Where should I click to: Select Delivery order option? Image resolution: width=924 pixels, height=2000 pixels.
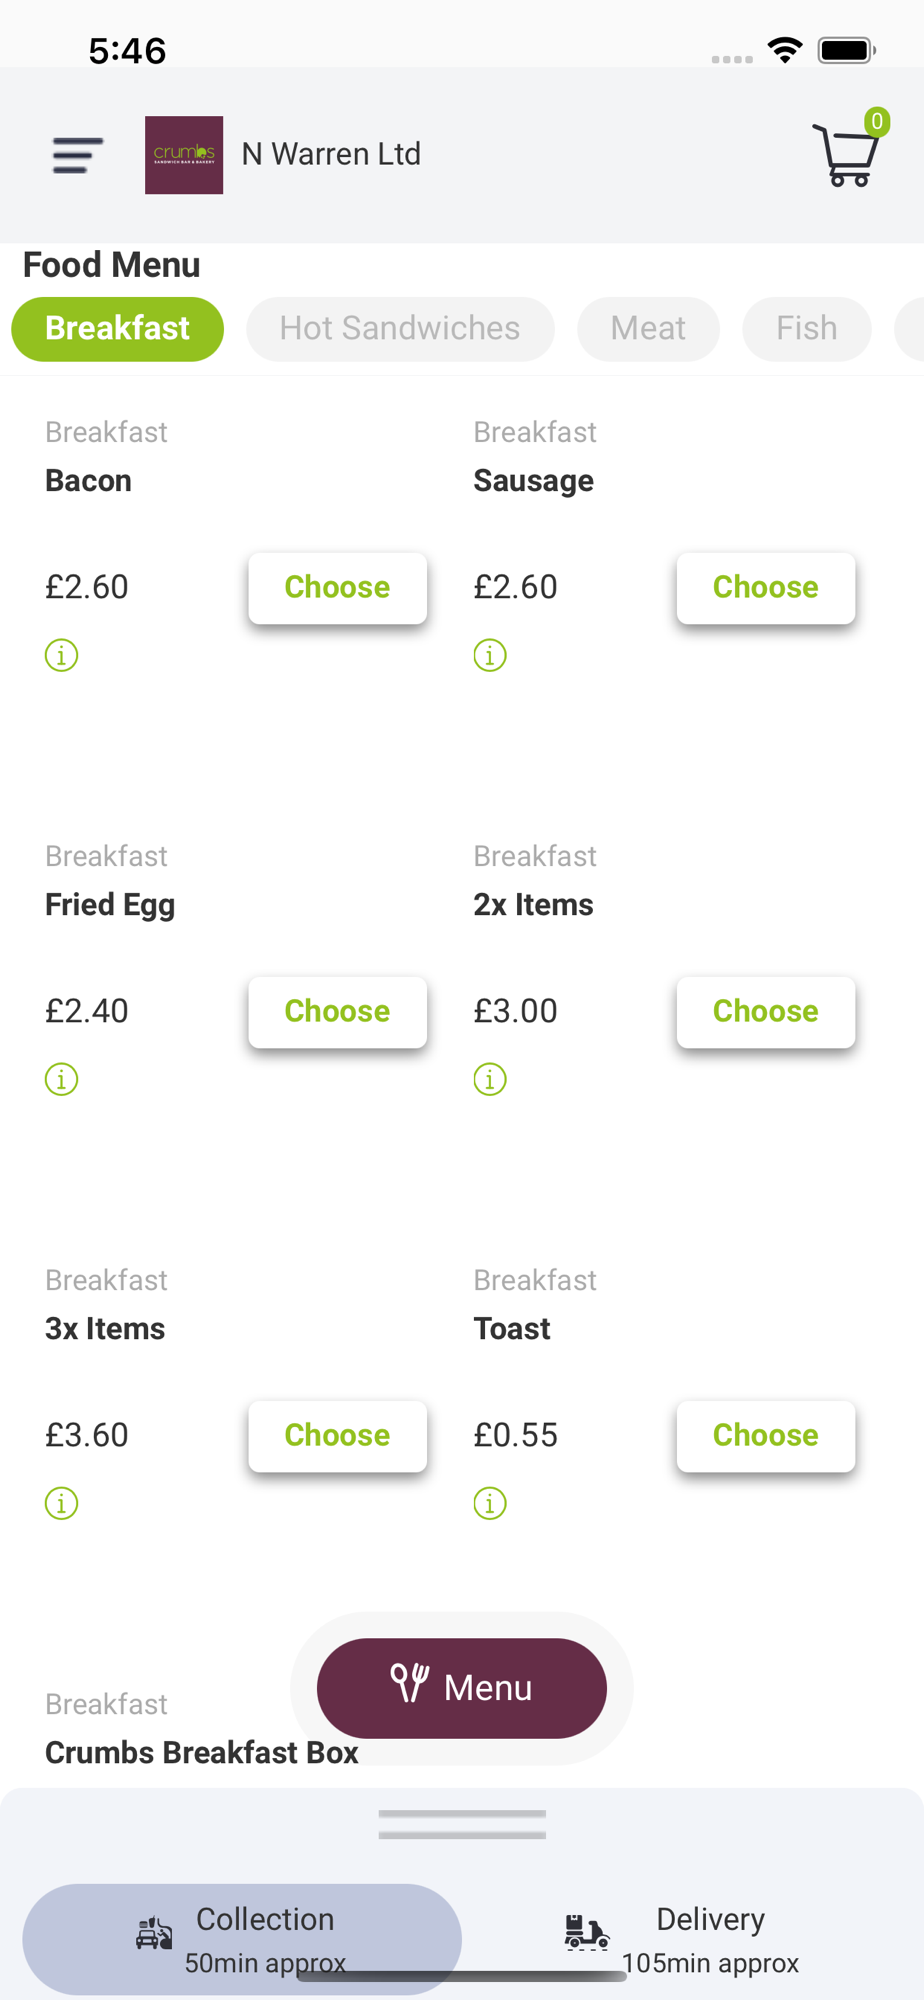click(x=684, y=1939)
